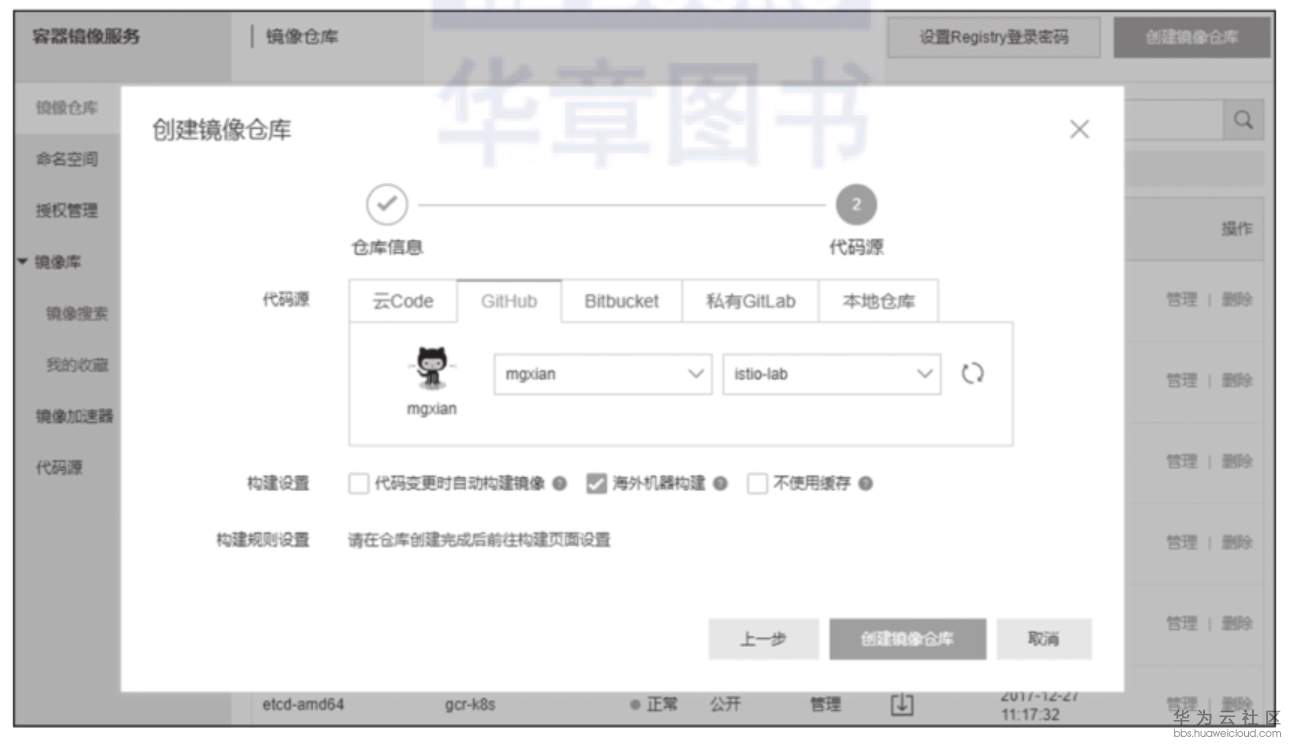Click the 容器镜像服务 service title
The image size is (1295, 748).
(x=86, y=38)
